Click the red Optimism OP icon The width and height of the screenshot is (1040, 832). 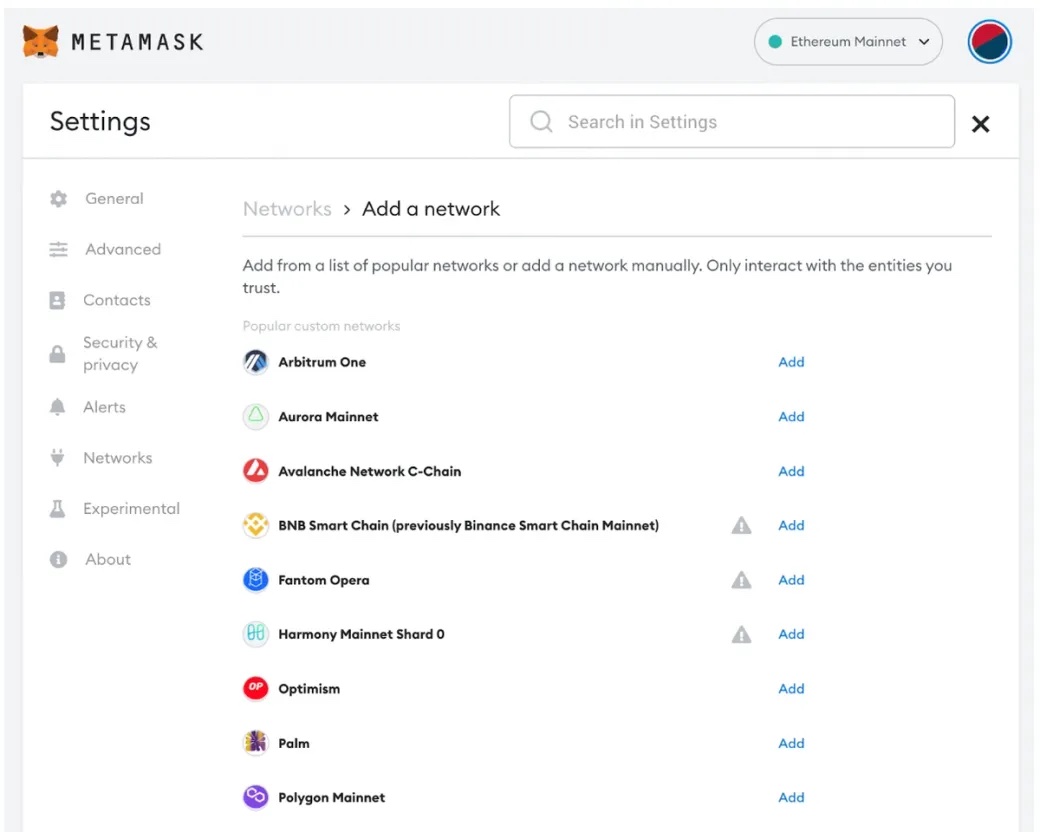(256, 688)
